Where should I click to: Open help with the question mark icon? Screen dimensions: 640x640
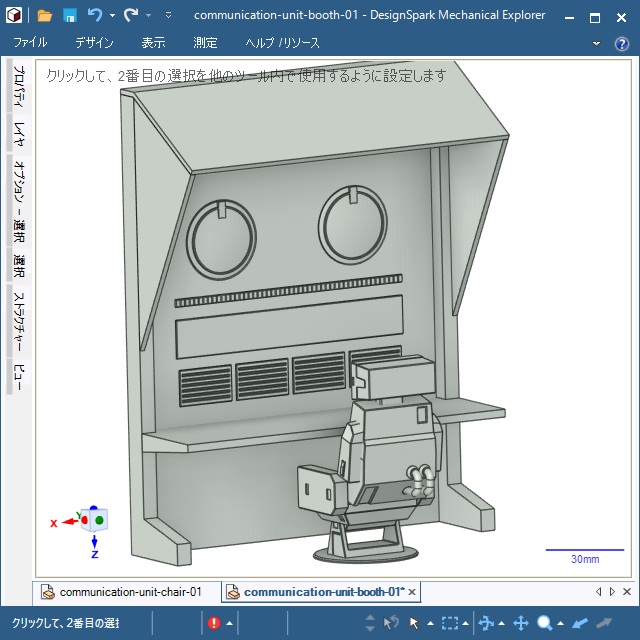coord(622,43)
